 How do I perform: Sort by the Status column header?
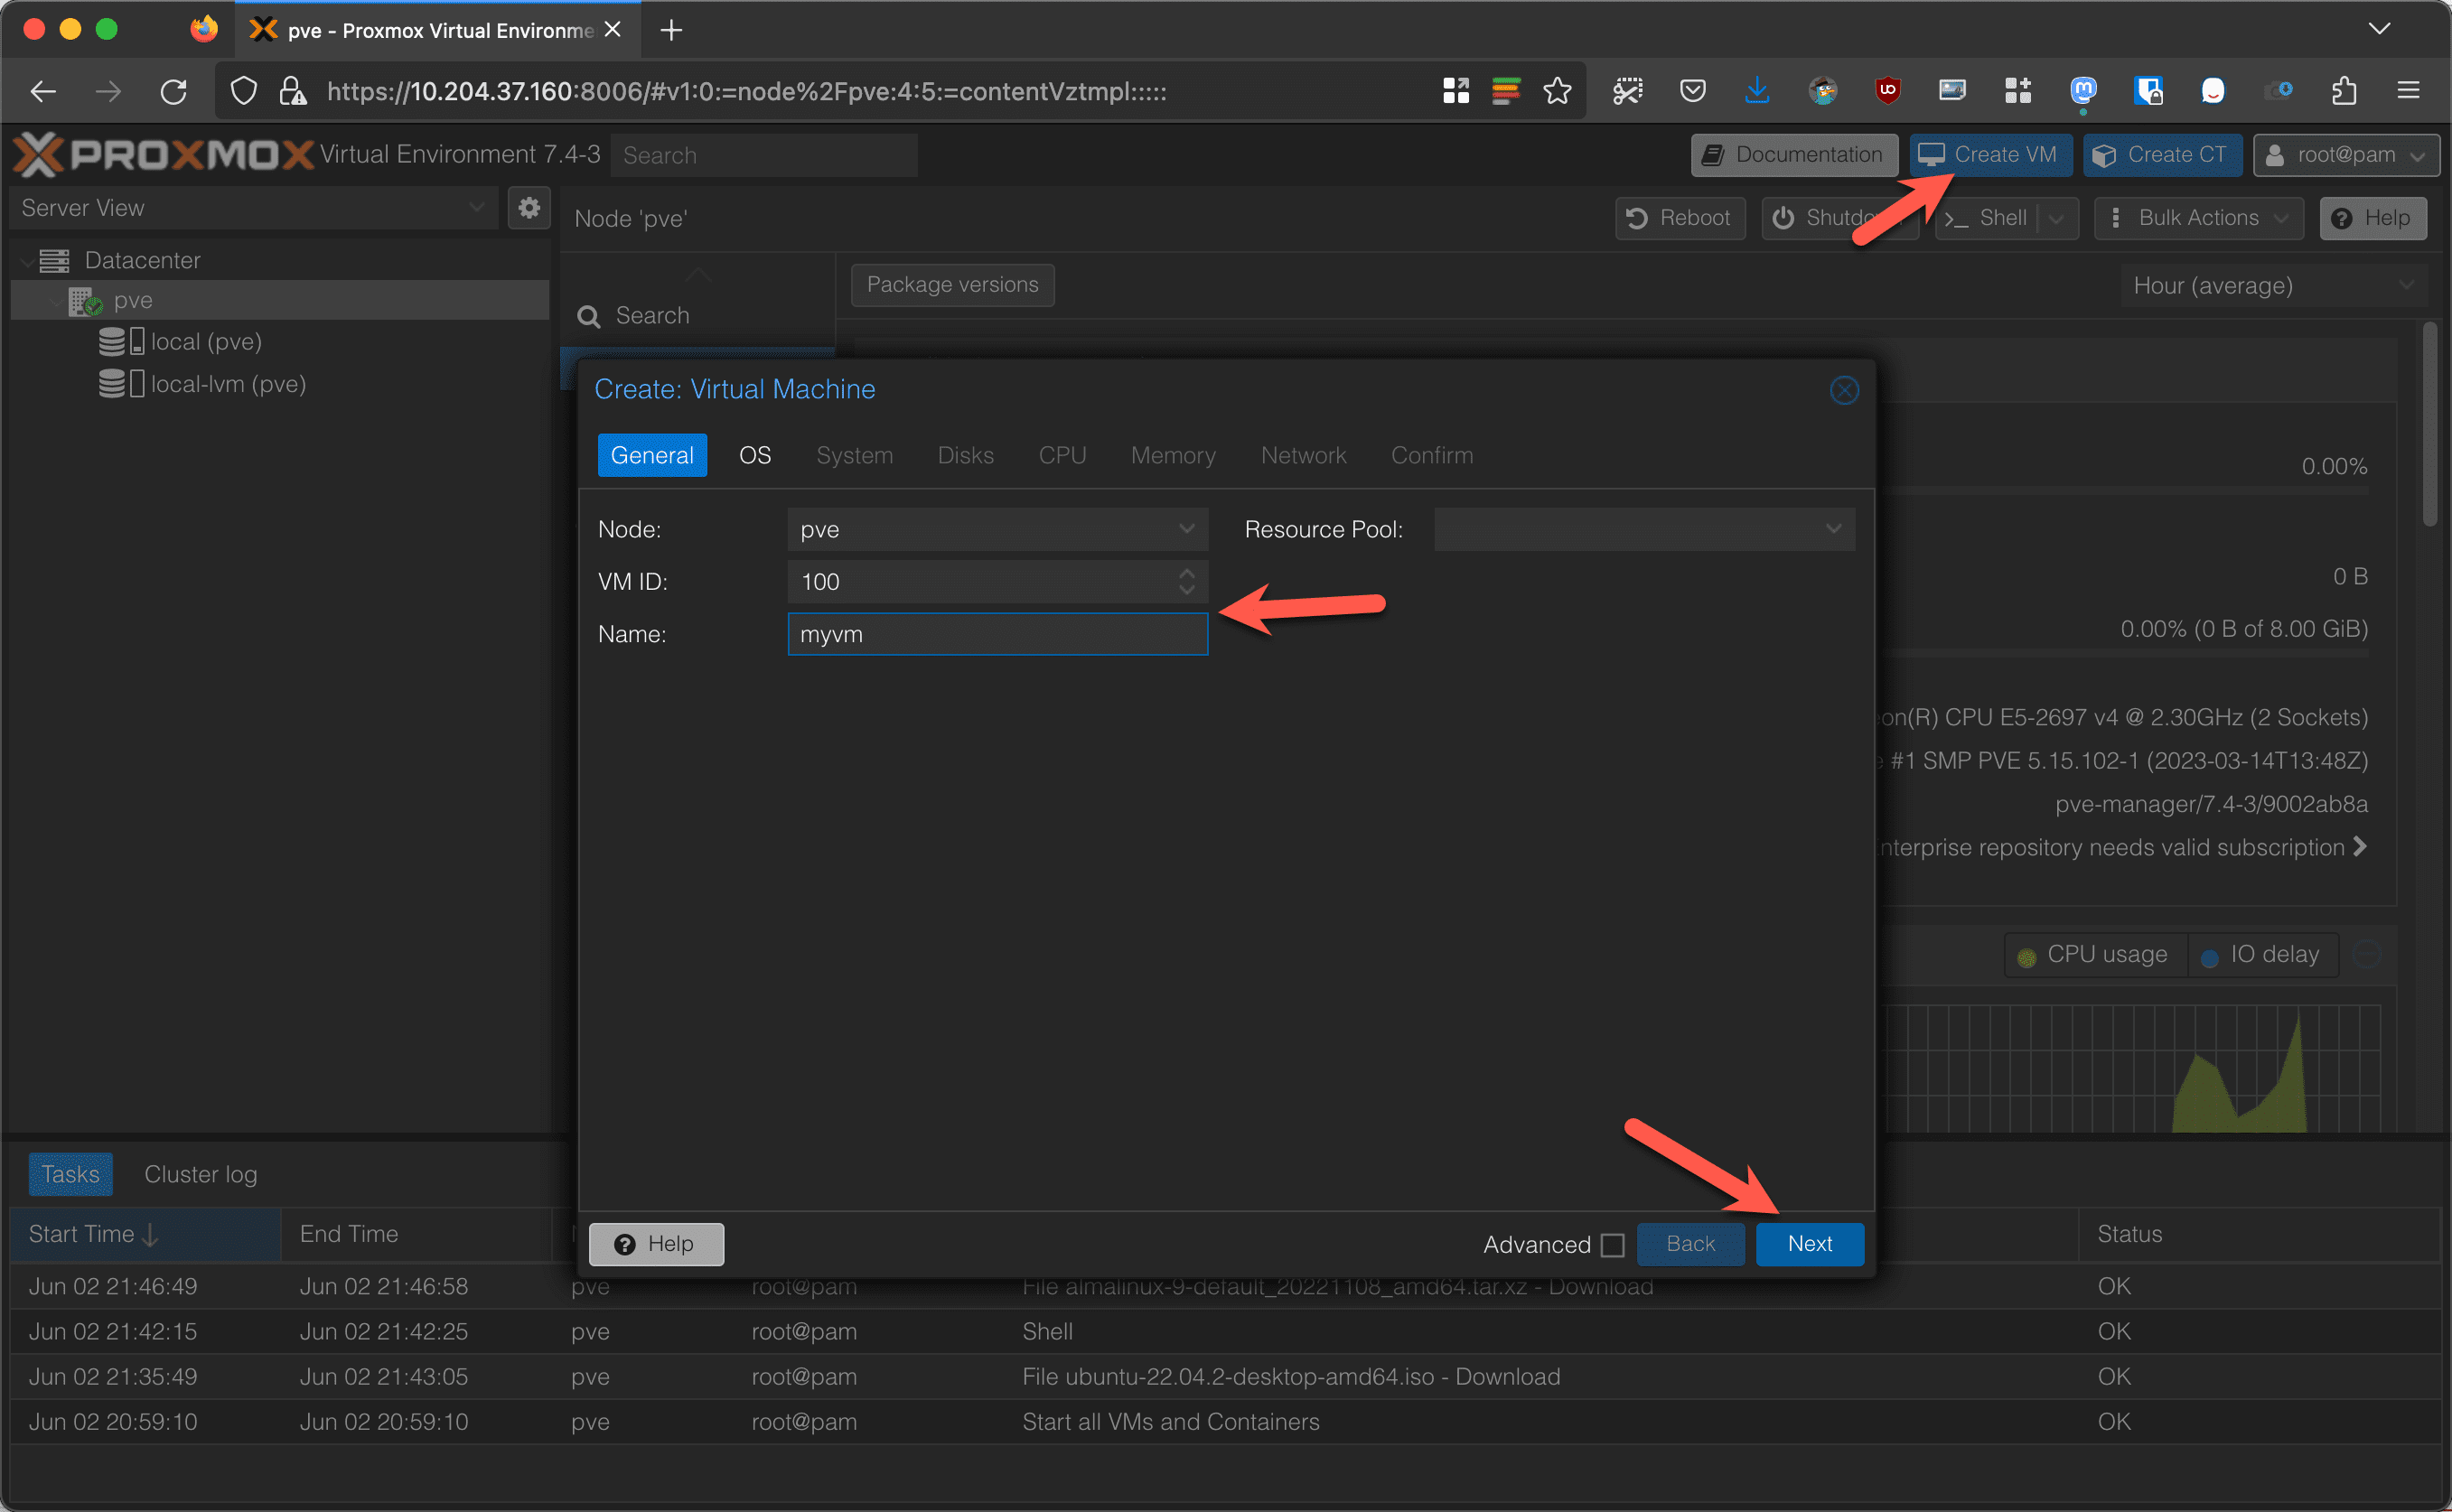tap(2258, 1234)
